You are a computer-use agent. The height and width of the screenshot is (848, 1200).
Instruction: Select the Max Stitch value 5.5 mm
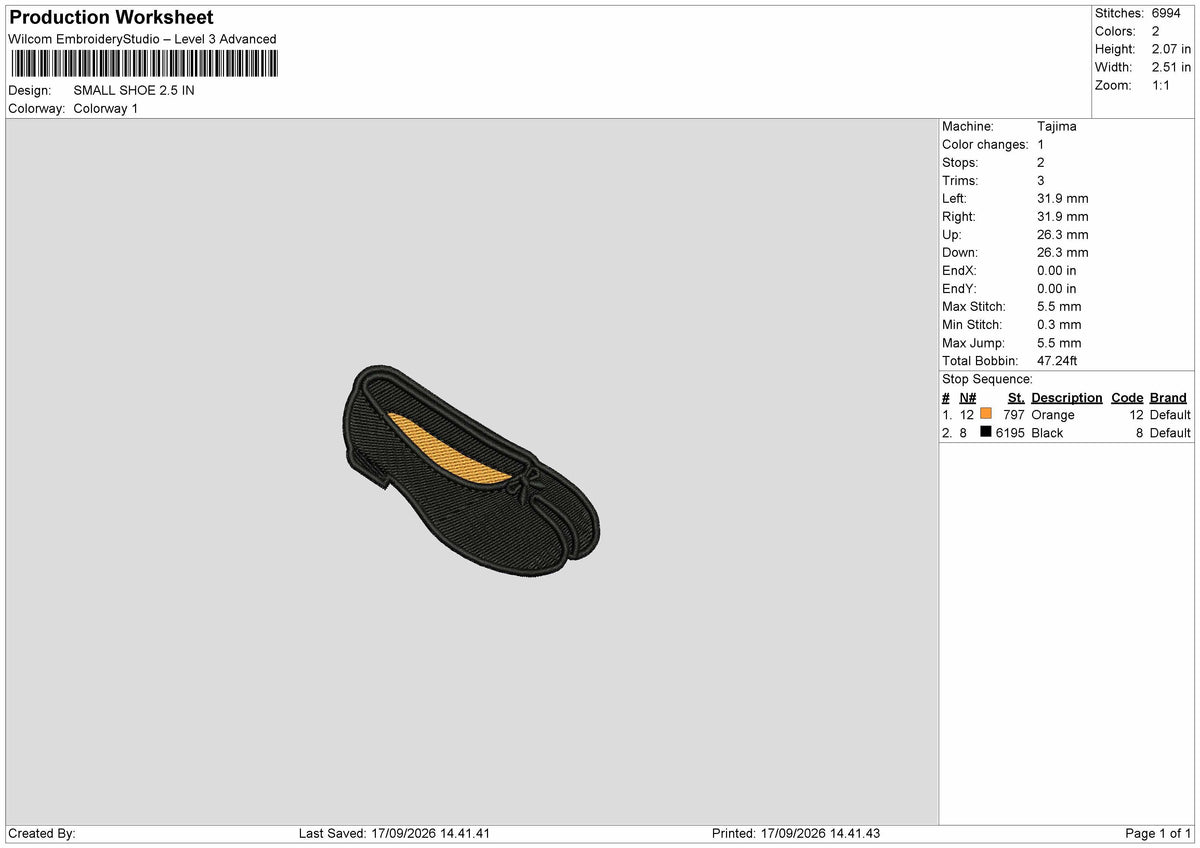(1059, 306)
